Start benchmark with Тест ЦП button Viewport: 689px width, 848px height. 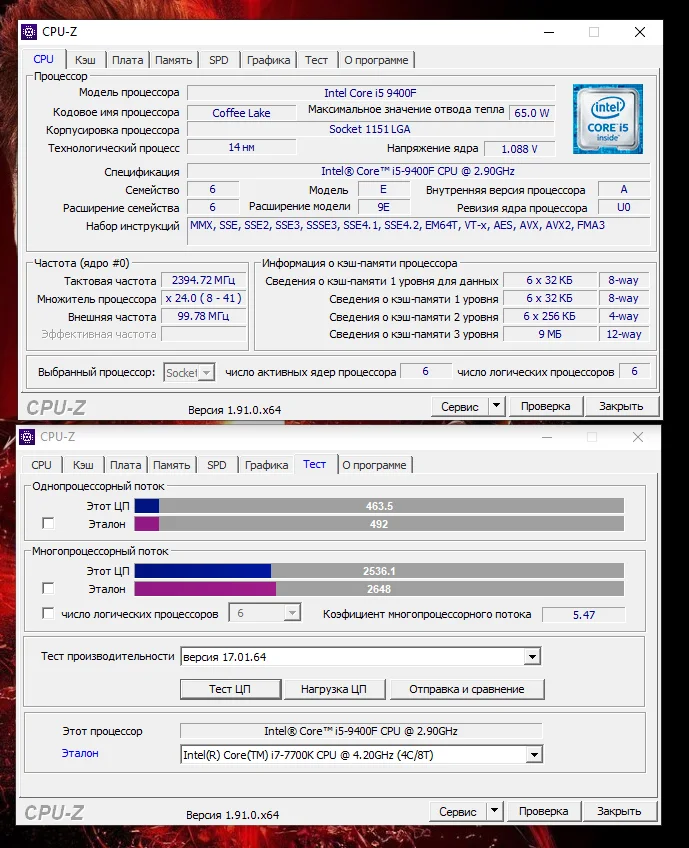[x=230, y=689]
